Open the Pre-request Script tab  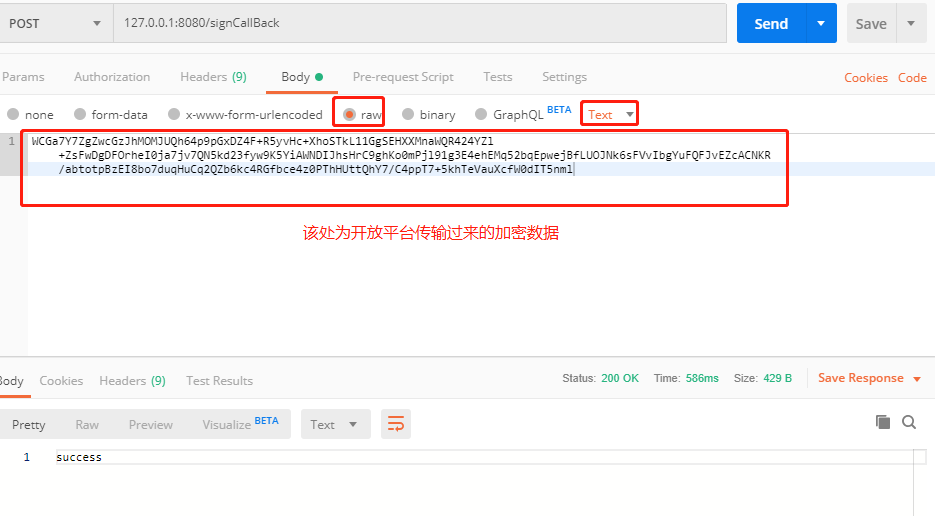403,77
